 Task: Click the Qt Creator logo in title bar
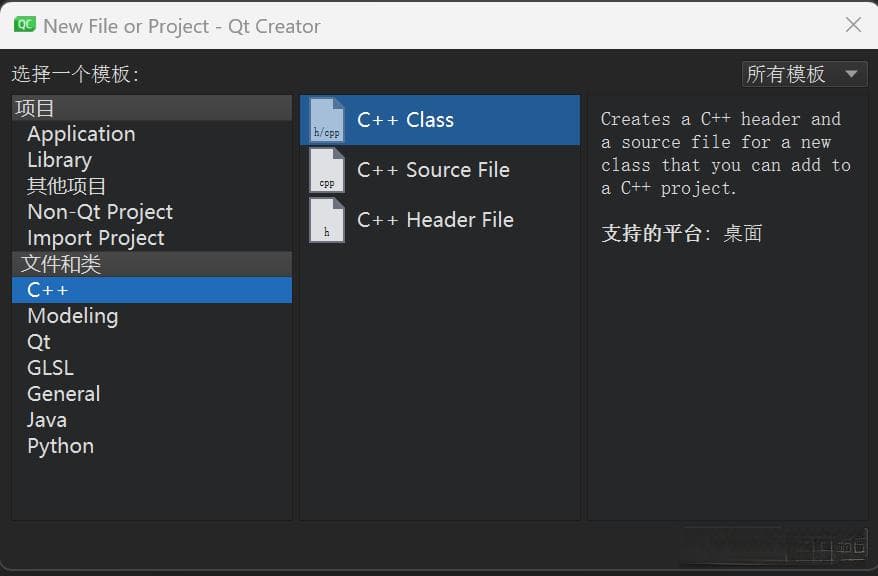coord(25,25)
